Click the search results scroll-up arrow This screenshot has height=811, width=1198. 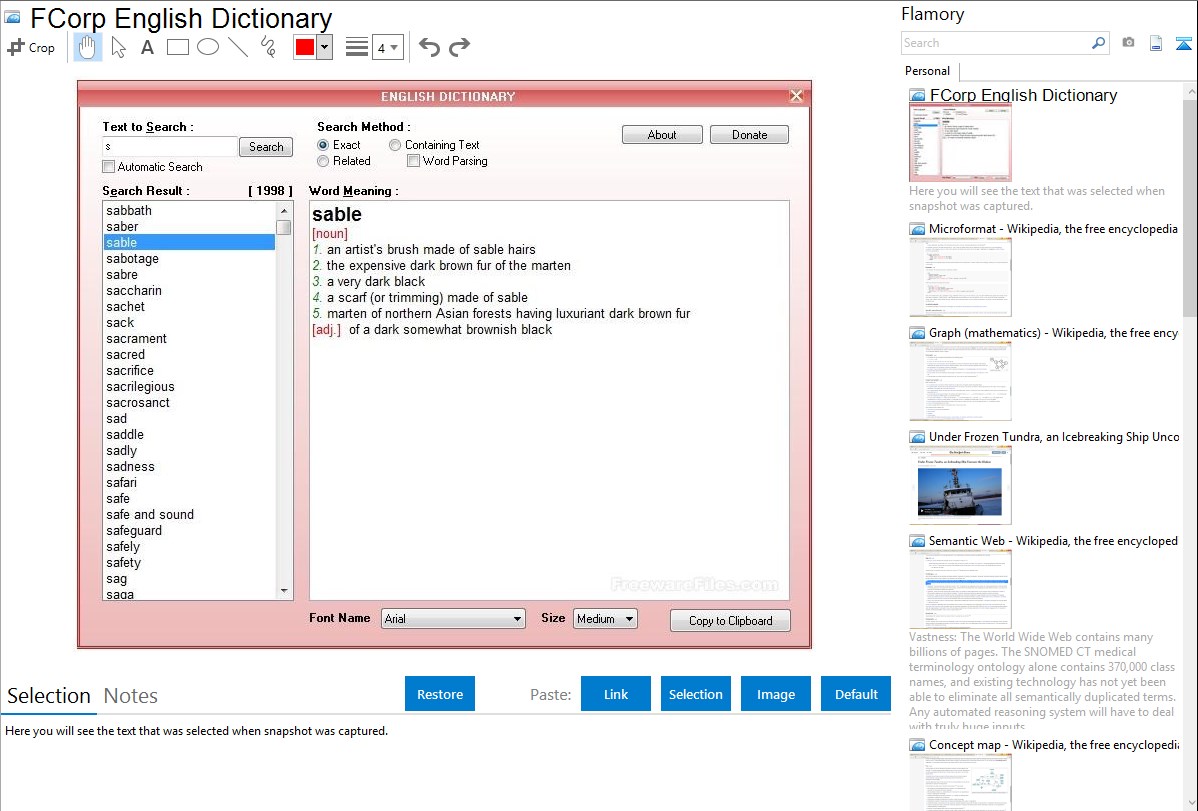pyautogui.click(x=284, y=210)
